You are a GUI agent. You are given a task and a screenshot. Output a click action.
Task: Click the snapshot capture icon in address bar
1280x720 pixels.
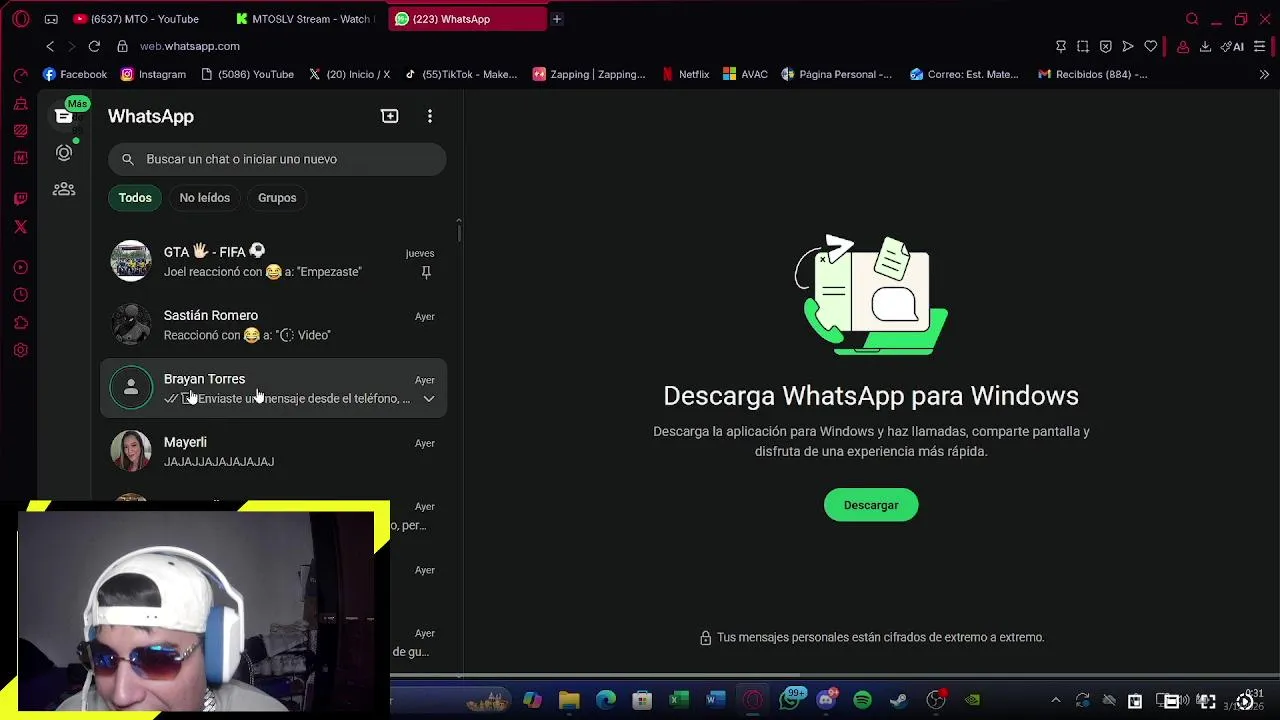point(1083,46)
